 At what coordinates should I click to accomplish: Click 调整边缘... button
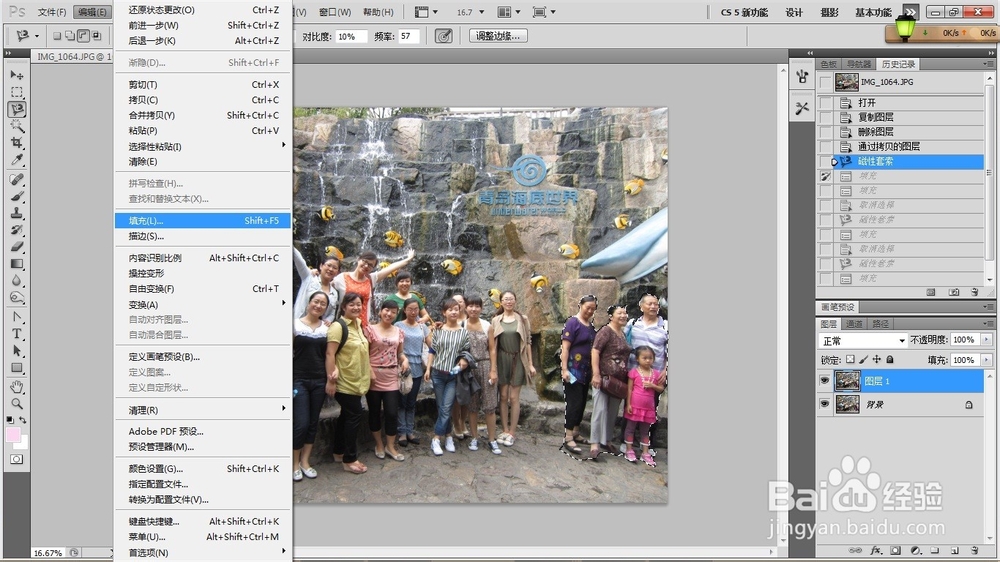click(x=497, y=36)
